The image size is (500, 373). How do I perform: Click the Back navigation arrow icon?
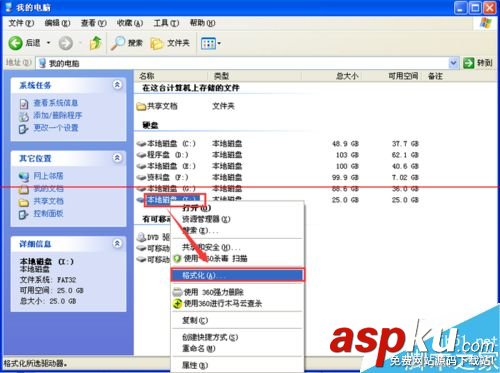(x=15, y=43)
